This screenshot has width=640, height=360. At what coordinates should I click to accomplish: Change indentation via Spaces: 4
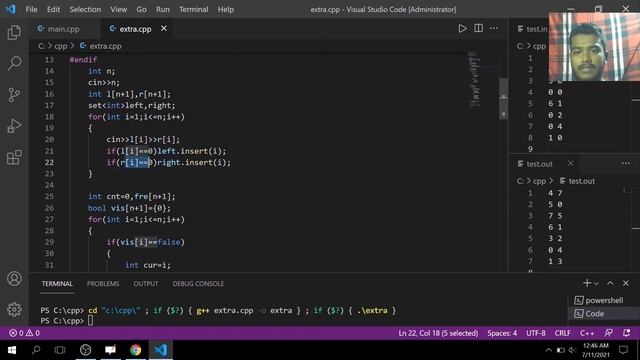pos(502,333)
